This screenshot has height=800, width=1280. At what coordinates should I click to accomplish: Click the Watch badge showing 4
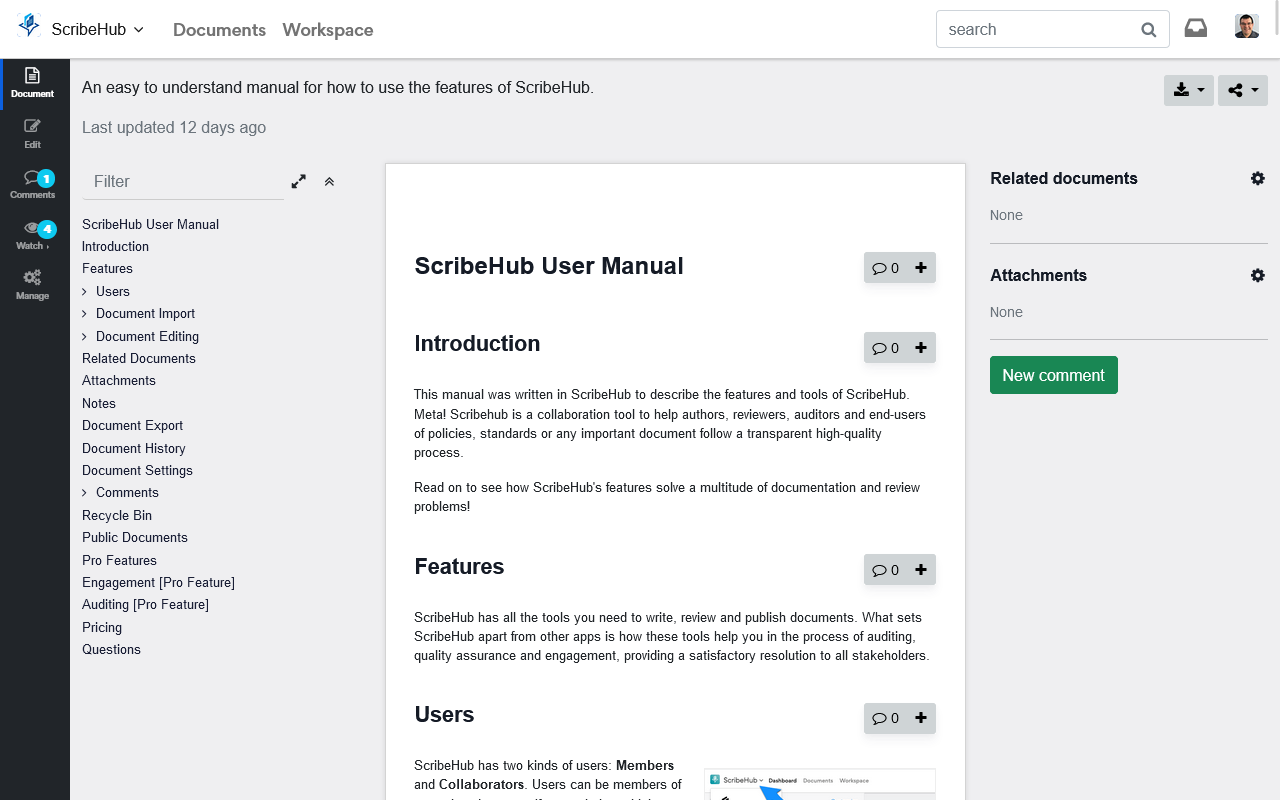(x=47, y=229)
